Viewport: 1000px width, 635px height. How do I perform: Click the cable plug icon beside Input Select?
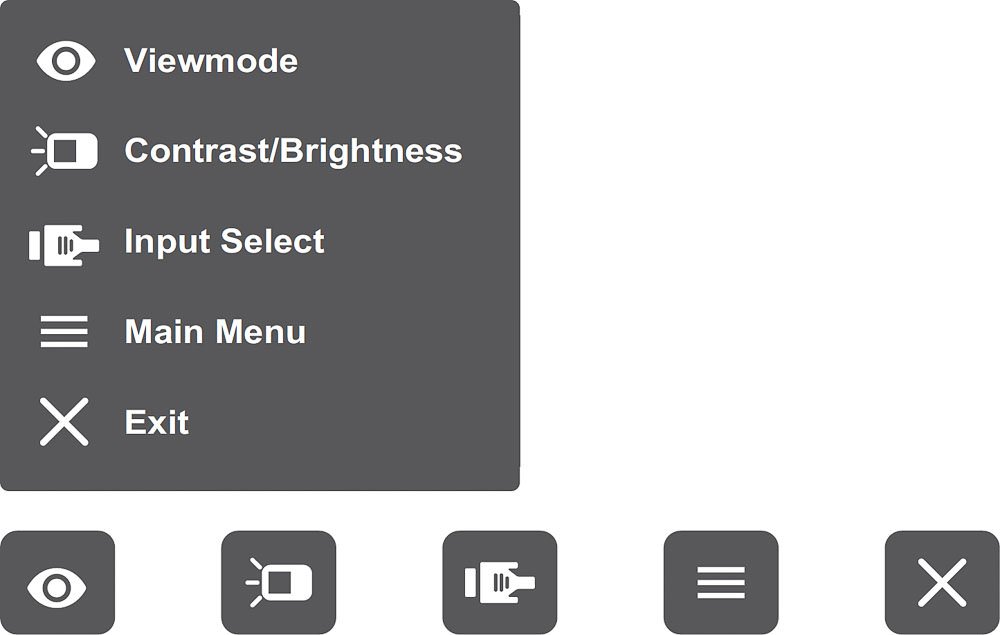pyautogui.click(x=64, y=245)
